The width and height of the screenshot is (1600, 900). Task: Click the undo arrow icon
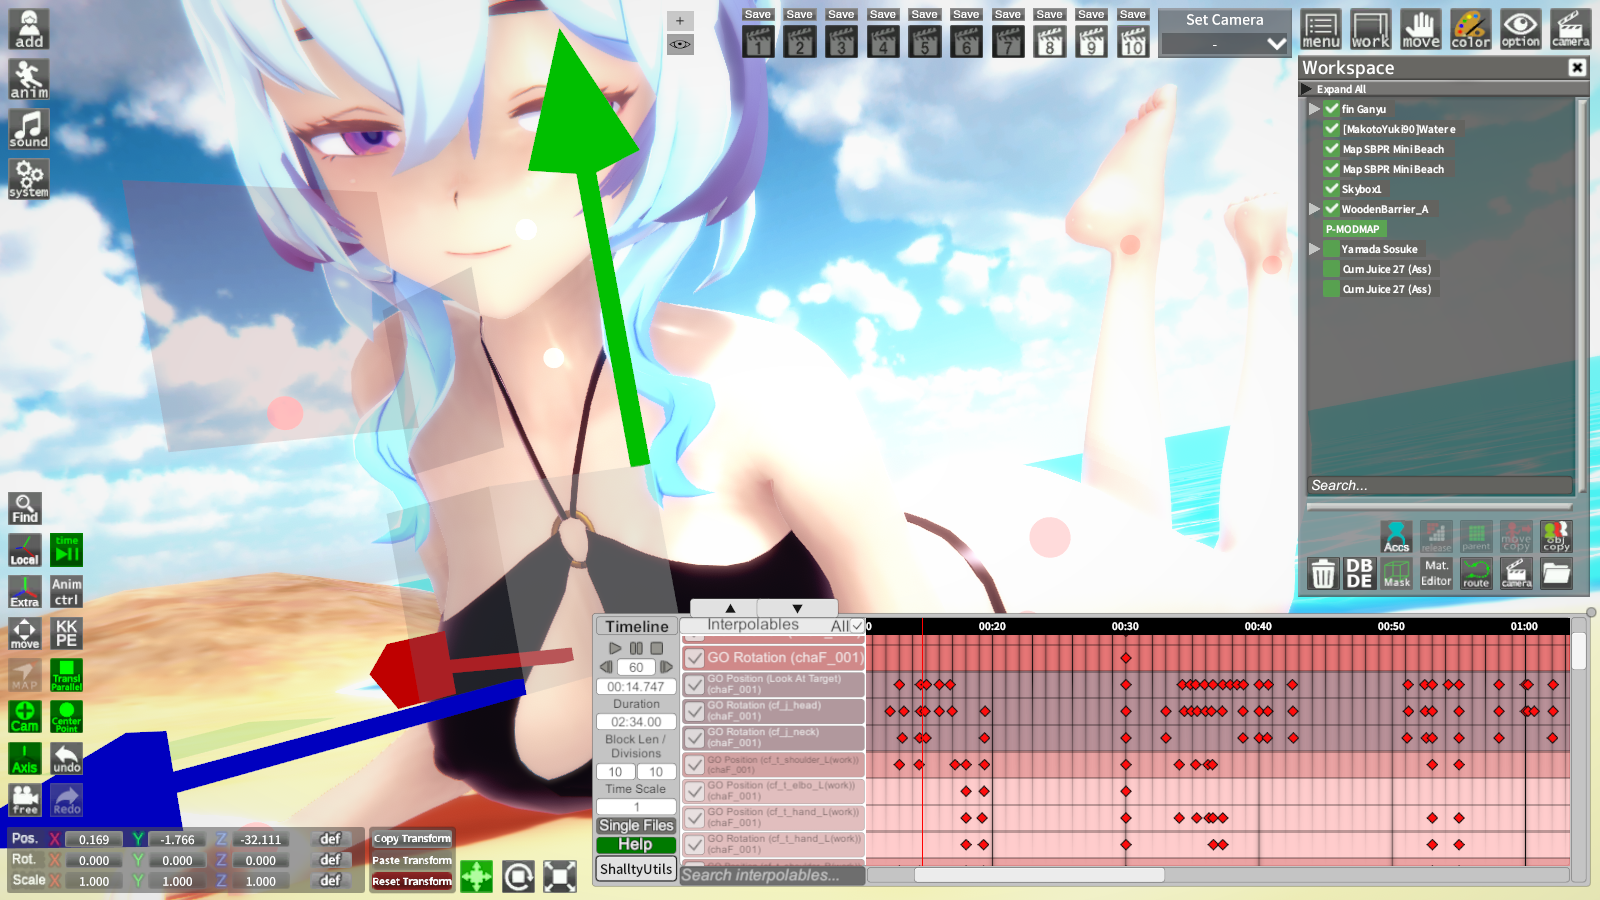67,758
